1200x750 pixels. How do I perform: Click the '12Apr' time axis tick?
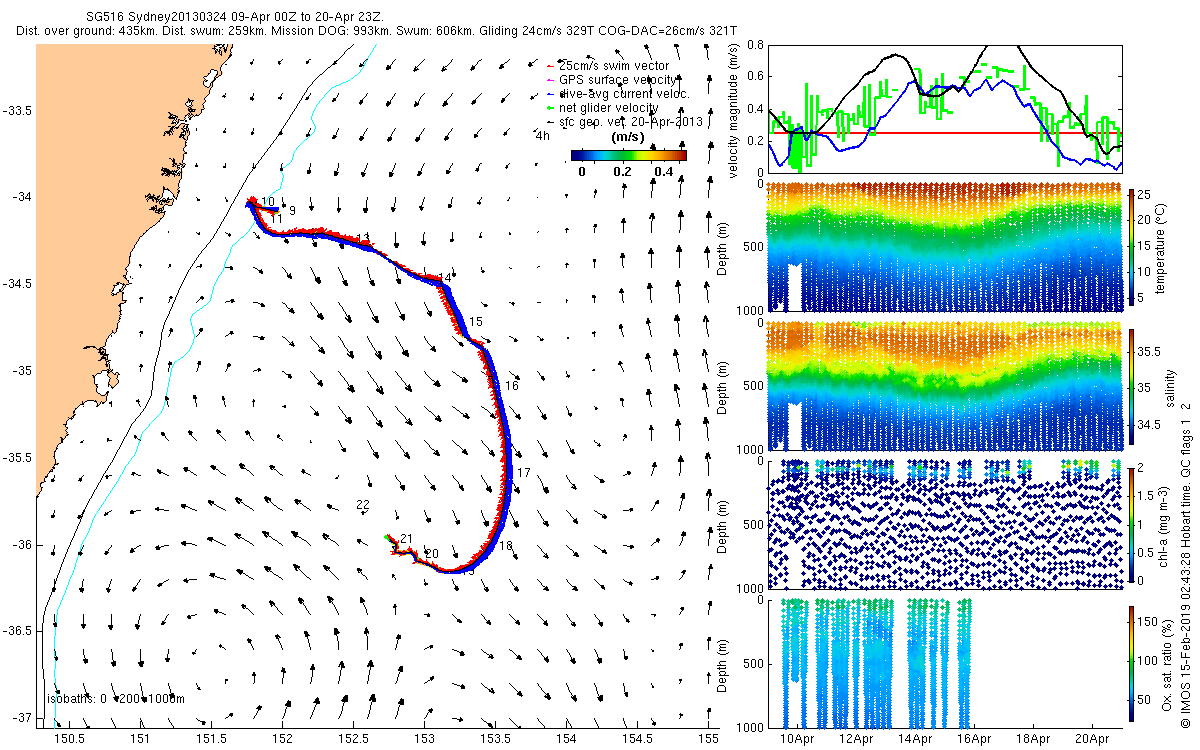[x=854, y=739]
